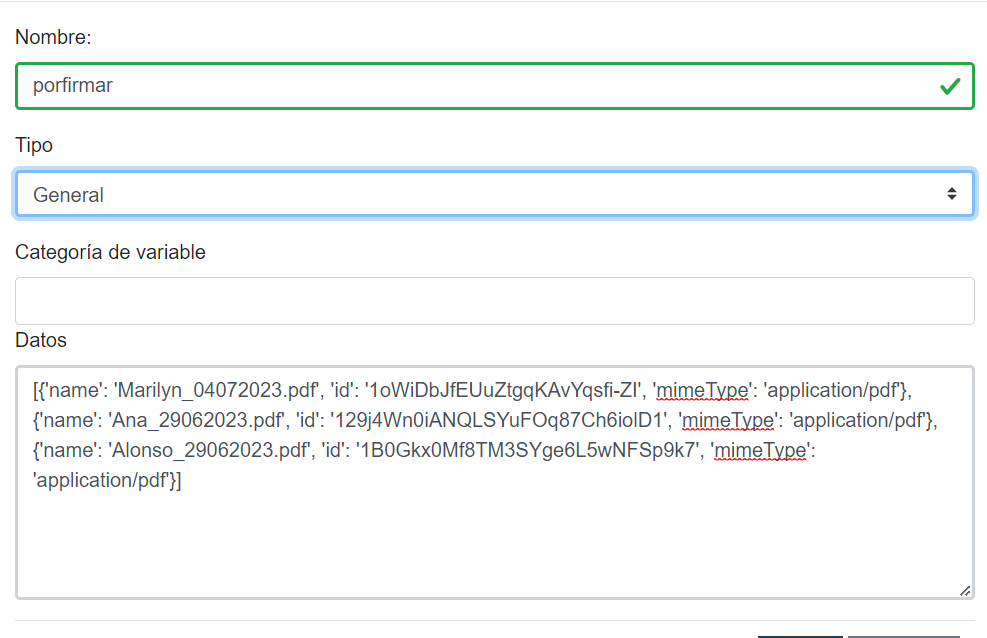
Task: Click the Categoría de variable label
Action: 110,253
